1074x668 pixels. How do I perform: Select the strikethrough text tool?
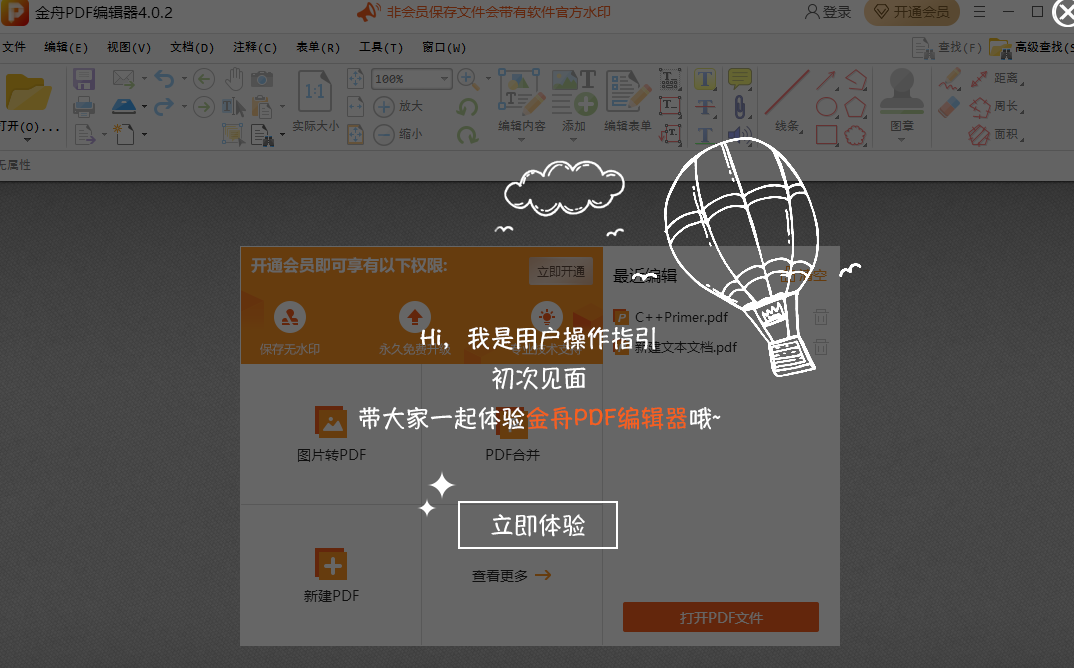coord(705,108)
